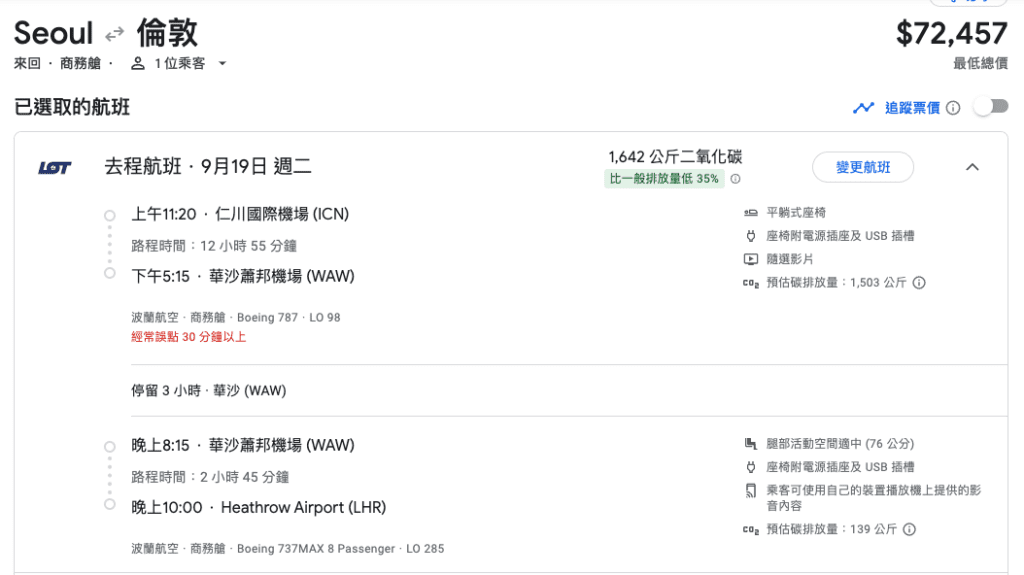Screen dimensions: 1024x575
Task: Click the 商務艙 cabin class label
Action: (x=80, y=63)
